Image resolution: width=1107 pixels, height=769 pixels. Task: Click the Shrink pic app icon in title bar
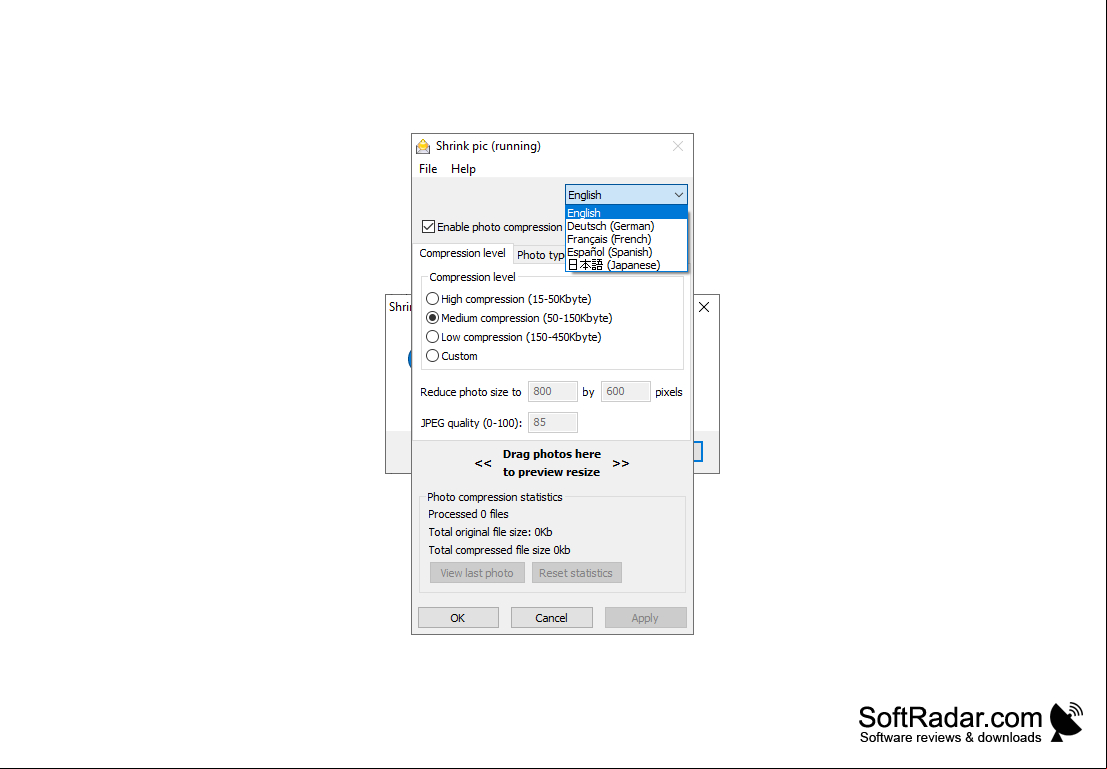(423, 146)
